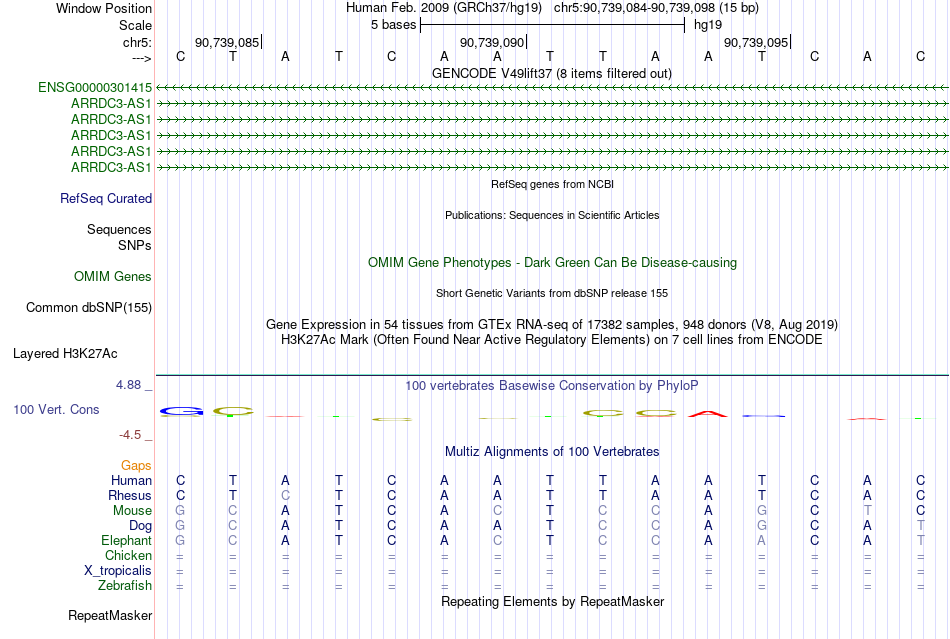Click the RefSeq genes from NCBI title
This screenshot has width=950, height=639.
[553, 184]
